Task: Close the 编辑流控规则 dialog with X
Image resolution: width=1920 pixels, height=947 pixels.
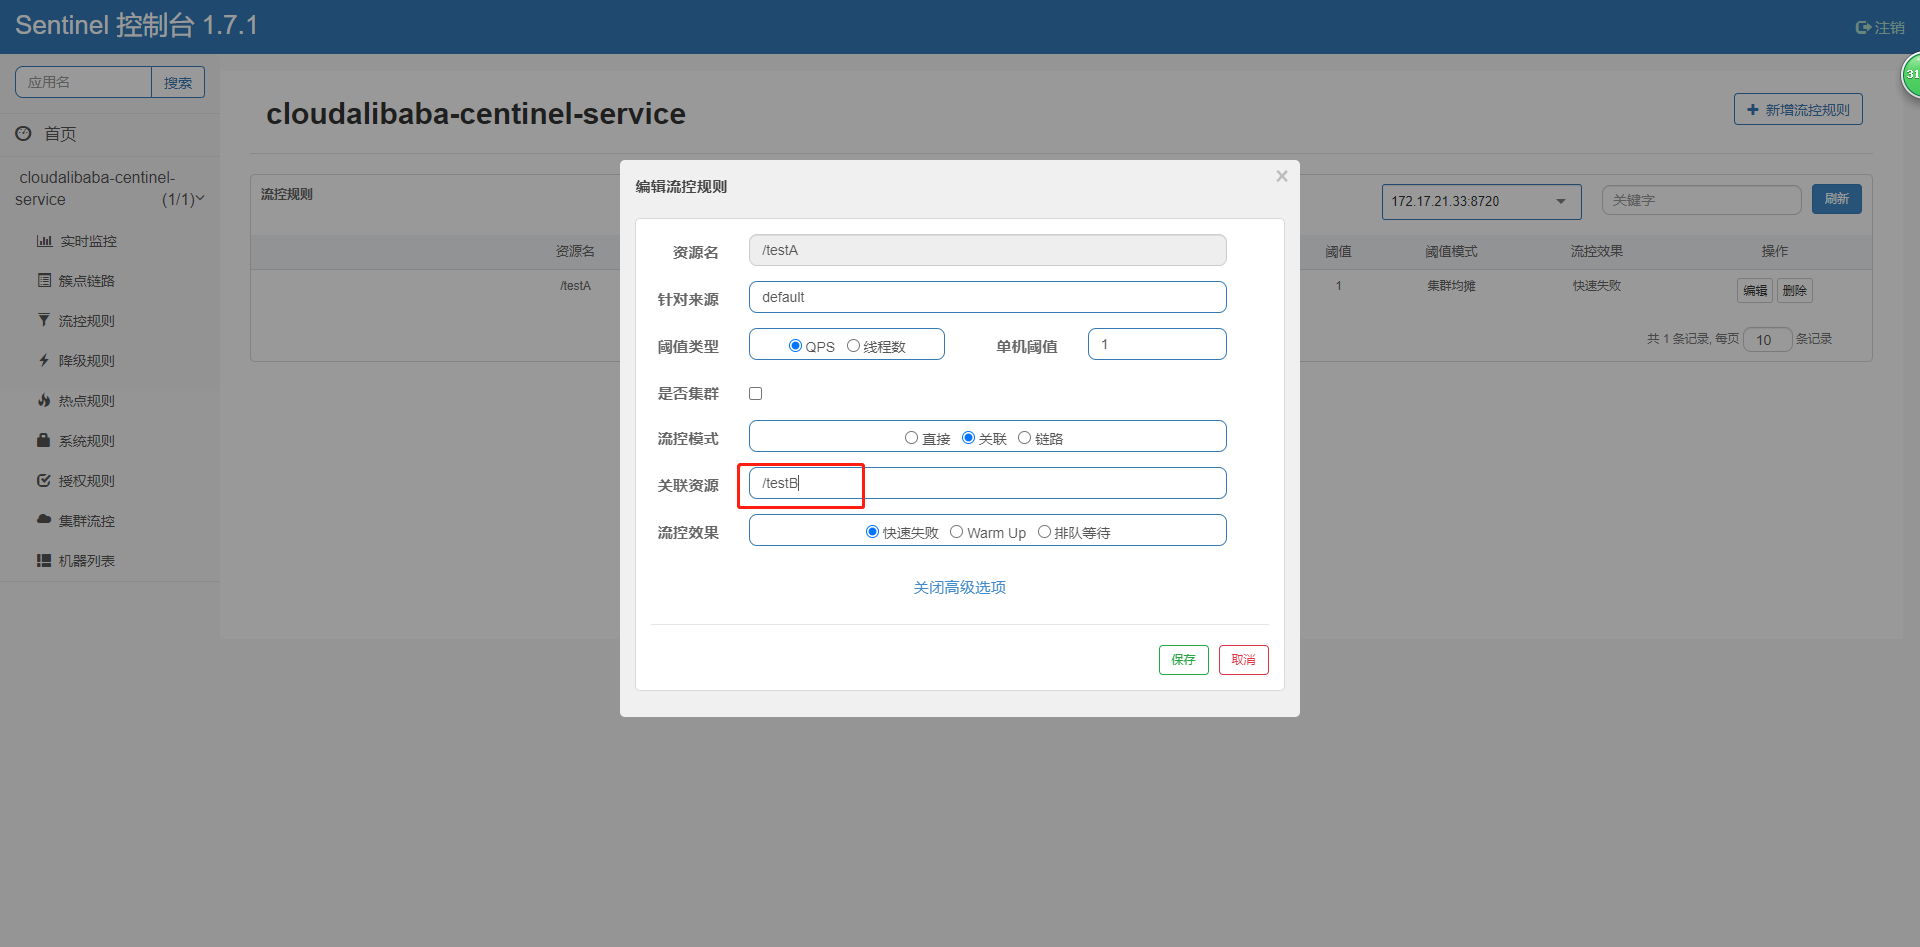Action: pyautogui.click(x=1281, y=176)
